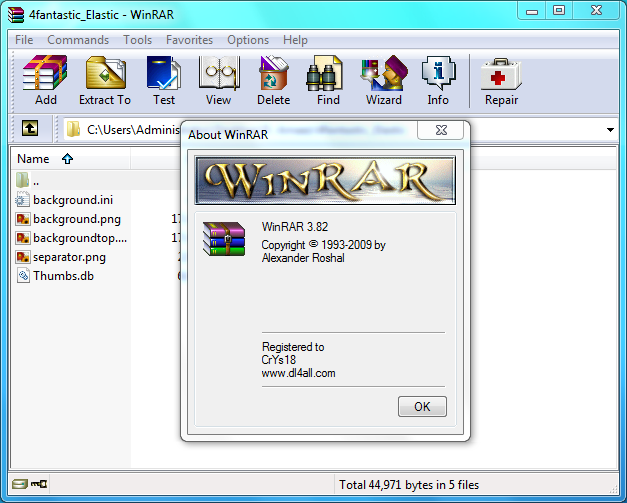Click the drive icon in status bar
627x503 pixels.
19,485
